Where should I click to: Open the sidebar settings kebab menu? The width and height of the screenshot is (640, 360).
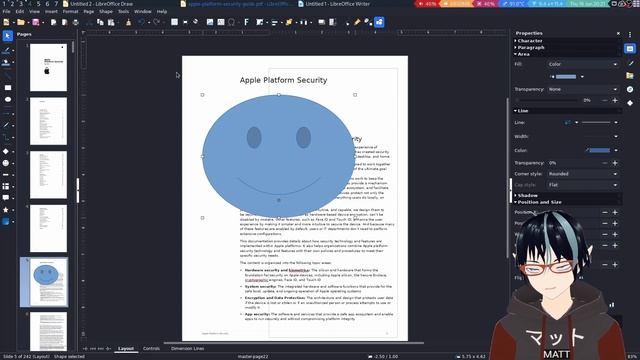[630, 34]
